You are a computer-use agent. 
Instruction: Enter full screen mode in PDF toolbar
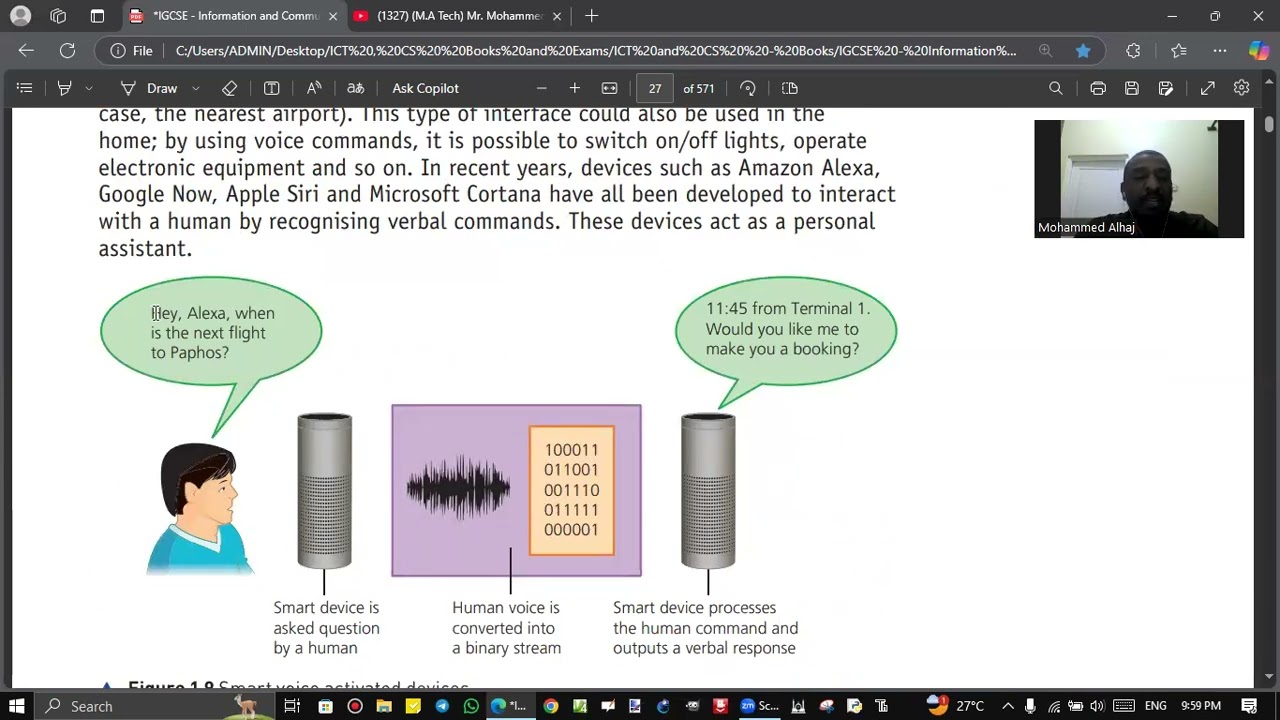1208,88
